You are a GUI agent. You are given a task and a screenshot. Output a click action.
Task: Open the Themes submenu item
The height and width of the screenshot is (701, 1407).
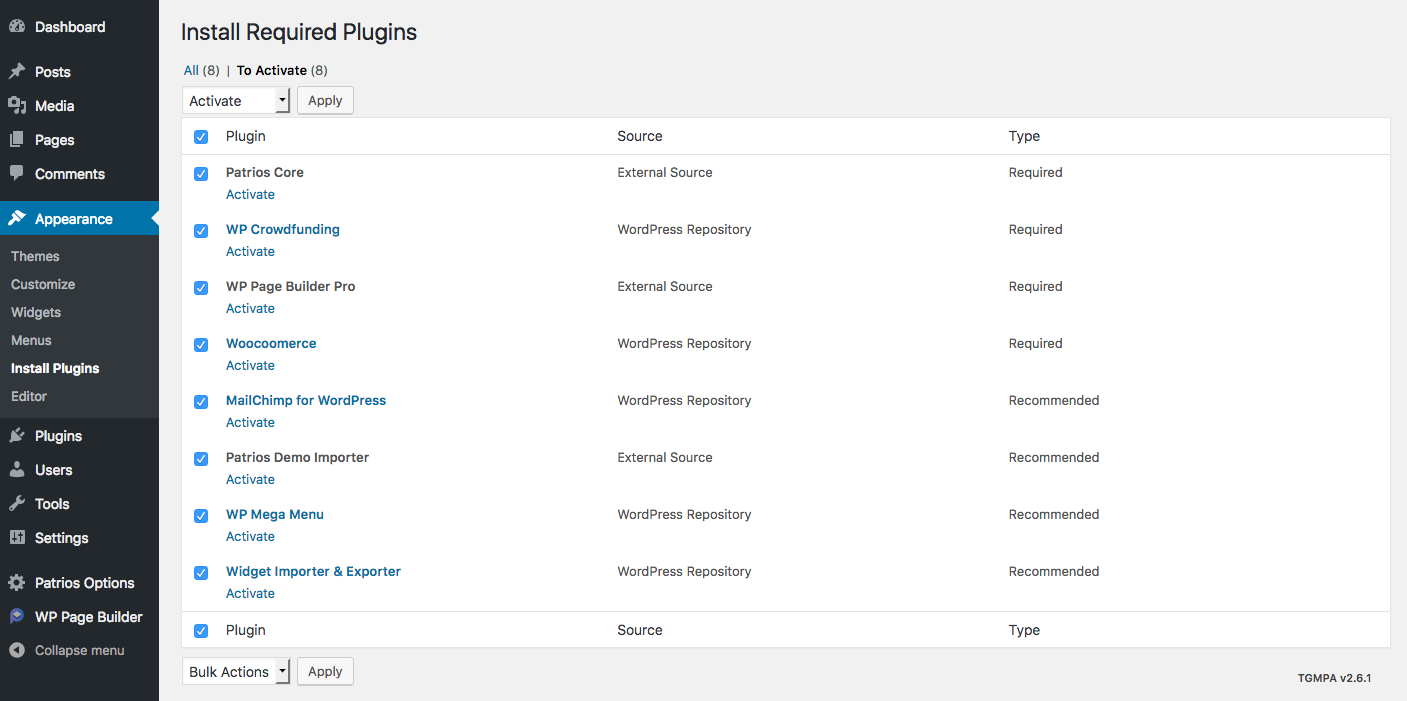[35, 256]
